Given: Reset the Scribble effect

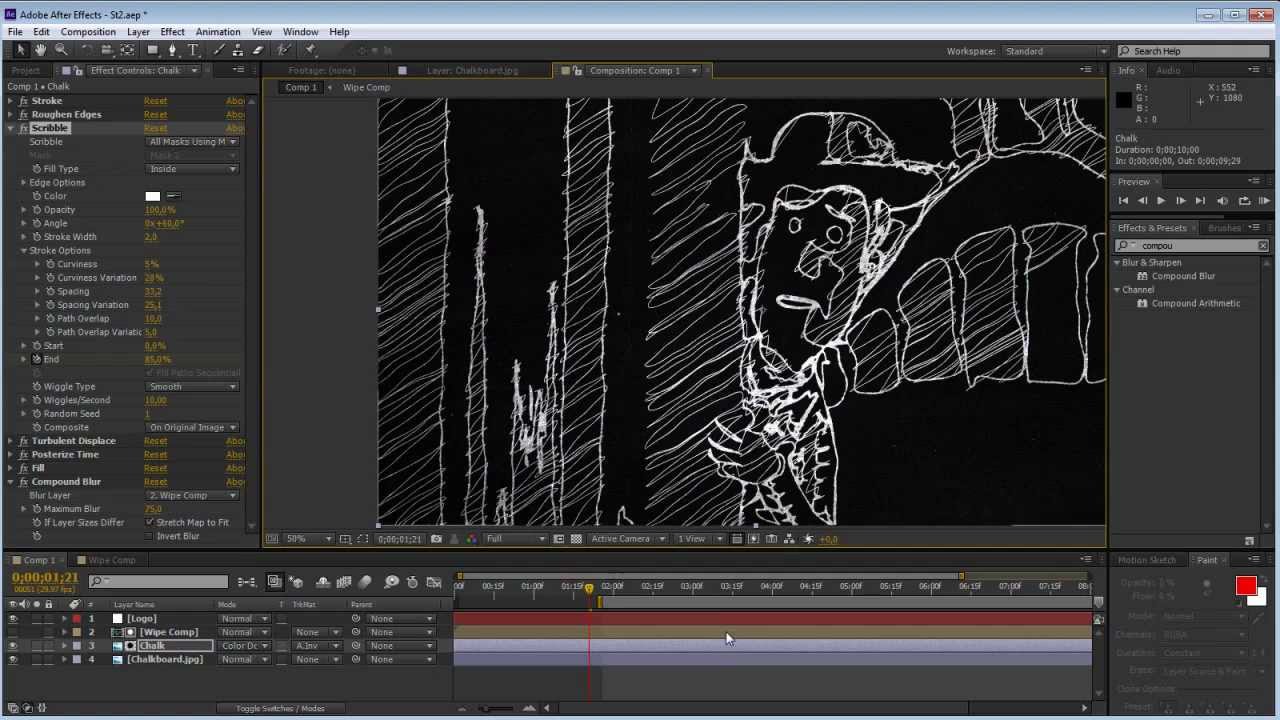Looking at the screenshot, I should tap(155, 128).
